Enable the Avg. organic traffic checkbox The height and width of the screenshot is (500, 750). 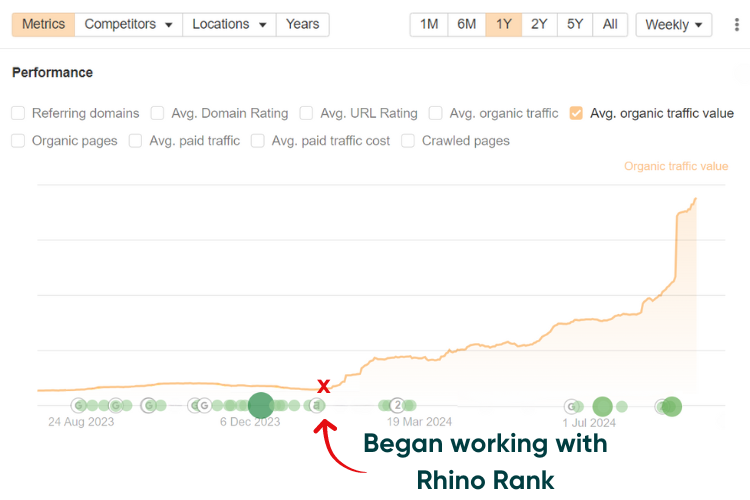(435, 113)
